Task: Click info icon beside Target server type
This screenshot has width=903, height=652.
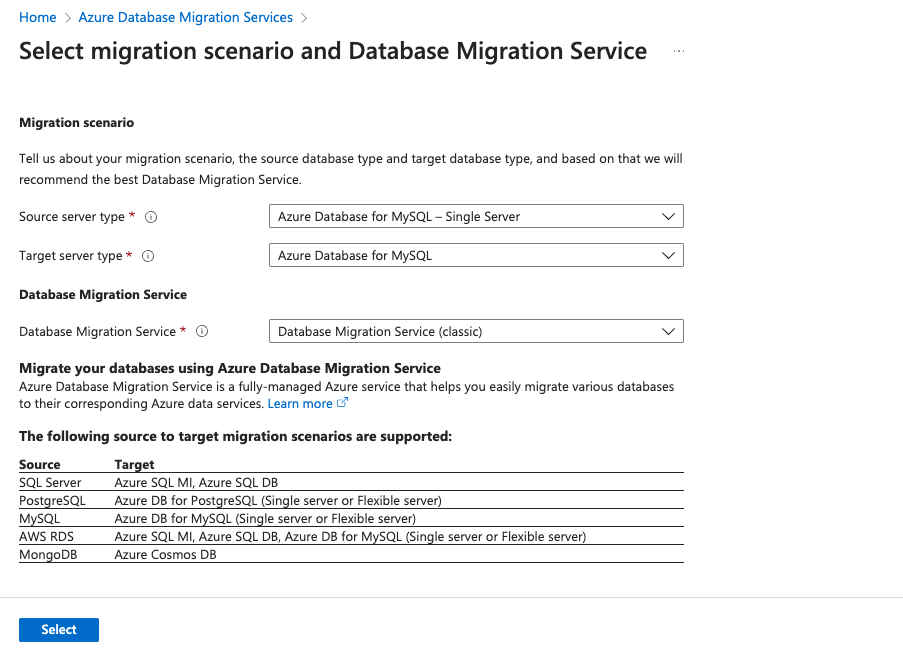Action: (148, 256)
